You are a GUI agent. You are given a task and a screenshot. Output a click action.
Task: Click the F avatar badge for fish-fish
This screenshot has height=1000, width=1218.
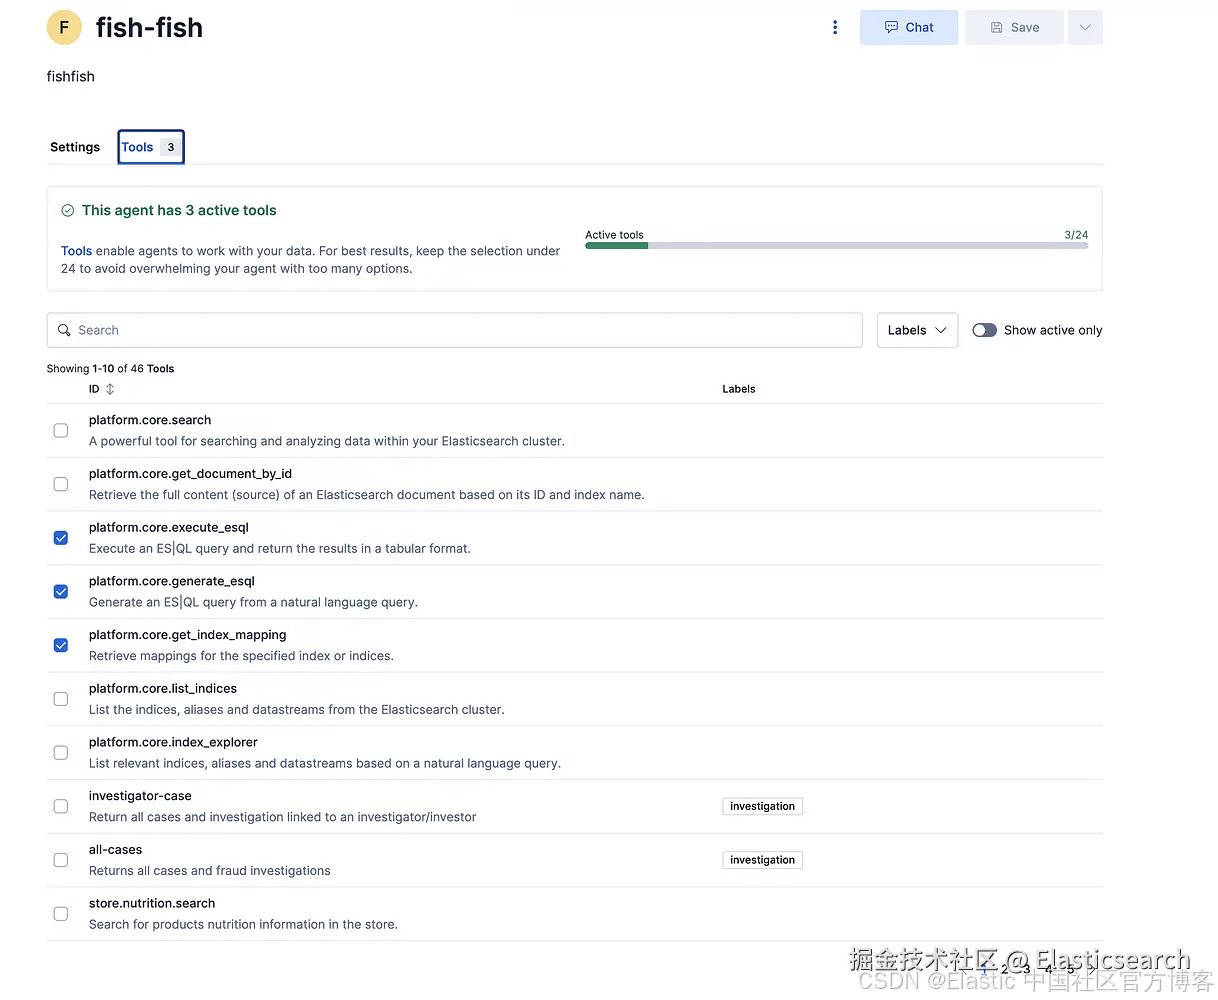tap(64, 27)
